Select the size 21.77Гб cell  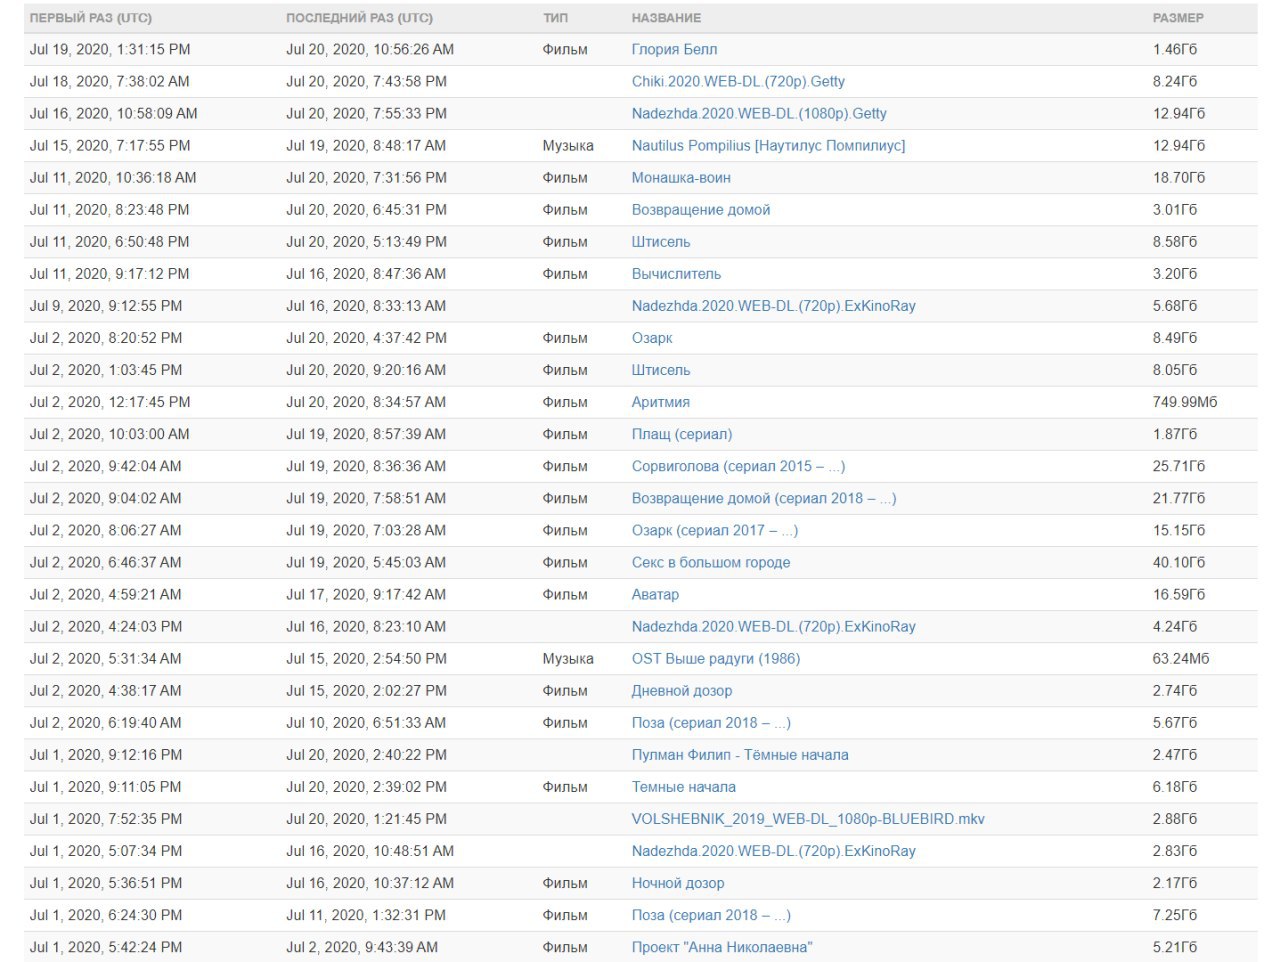pyautogui.click(x=1179, y=497)
